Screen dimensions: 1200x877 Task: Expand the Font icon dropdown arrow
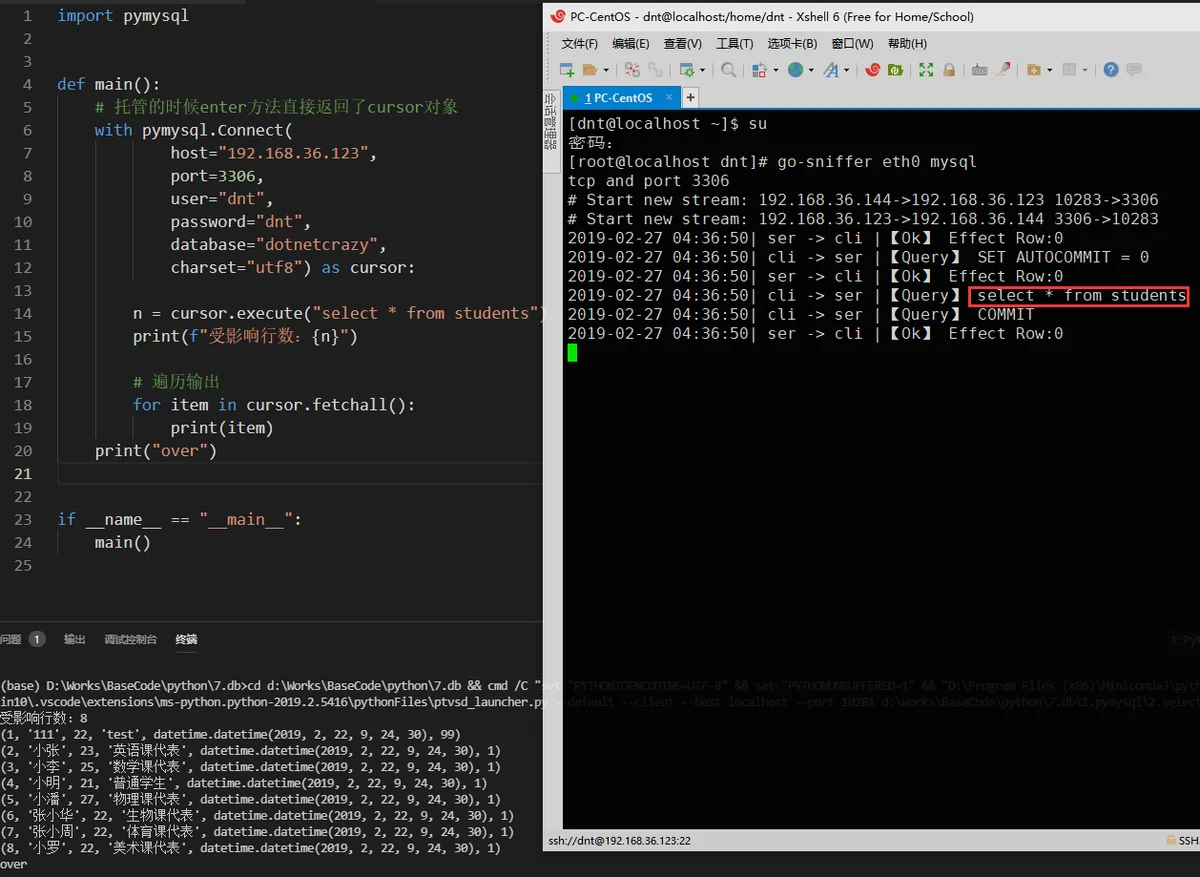(847, 70)
